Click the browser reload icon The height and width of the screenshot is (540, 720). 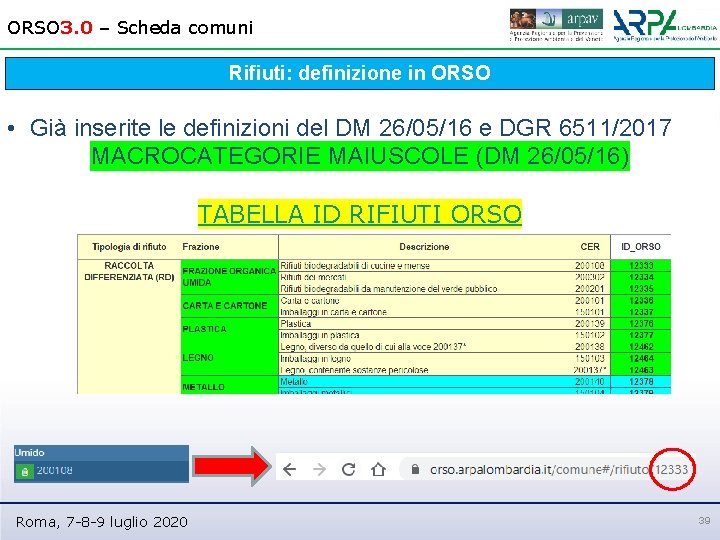349,469
